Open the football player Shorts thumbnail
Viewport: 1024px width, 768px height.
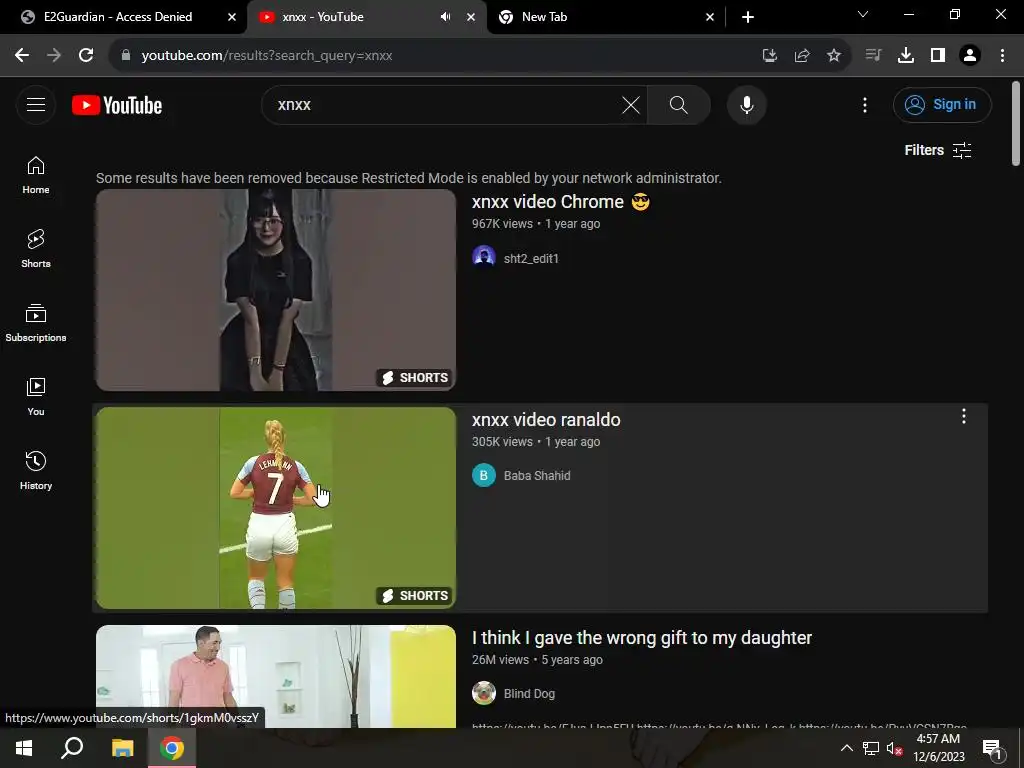coord(276,508)
